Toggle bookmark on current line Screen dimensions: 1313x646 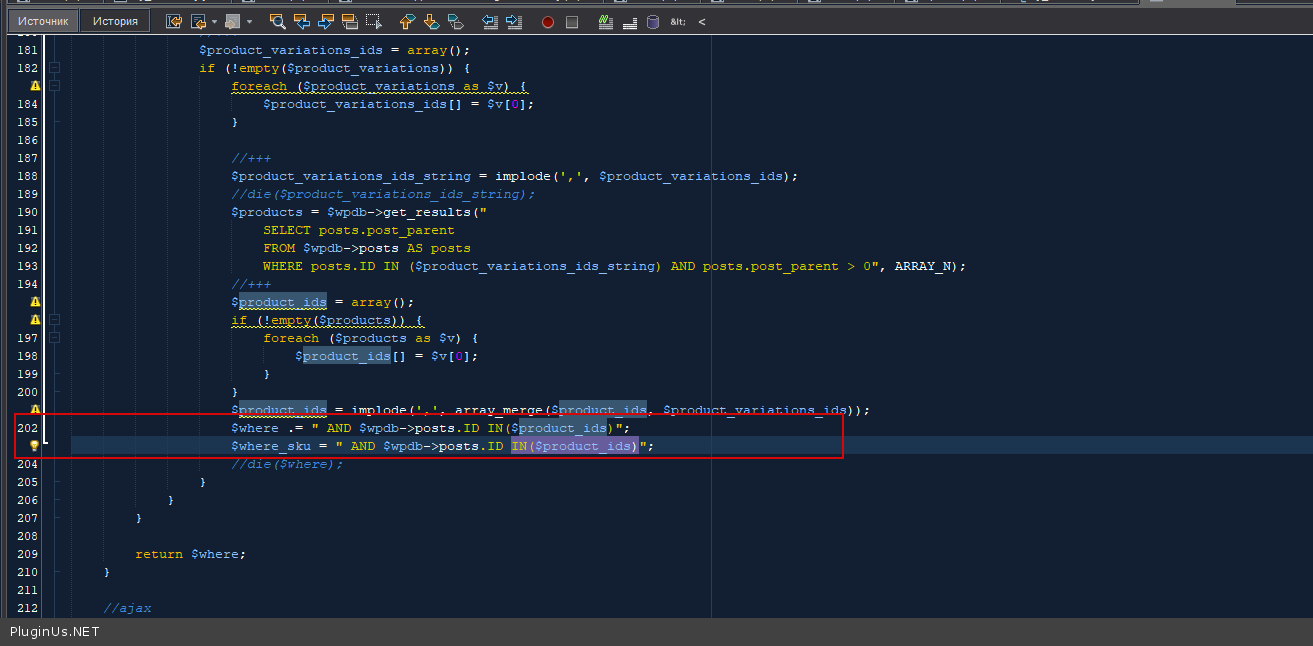point(455,21)
